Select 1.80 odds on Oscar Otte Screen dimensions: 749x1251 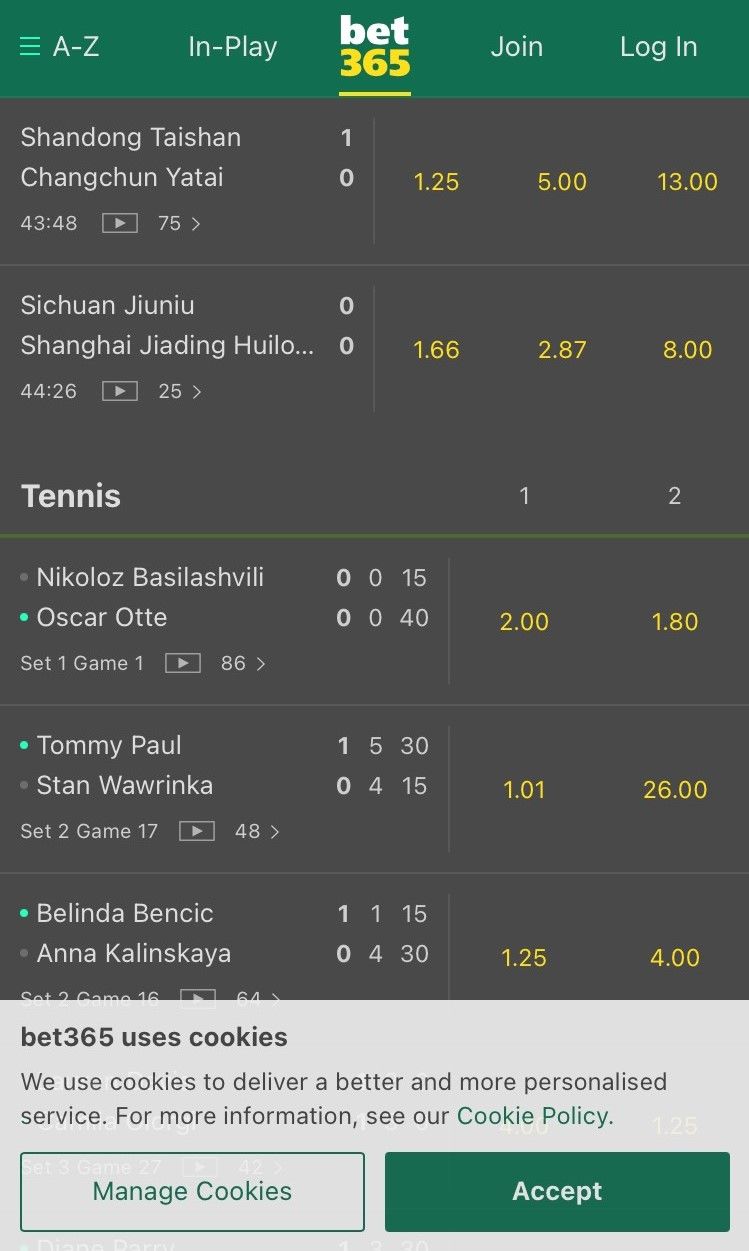tap(675, 622)
